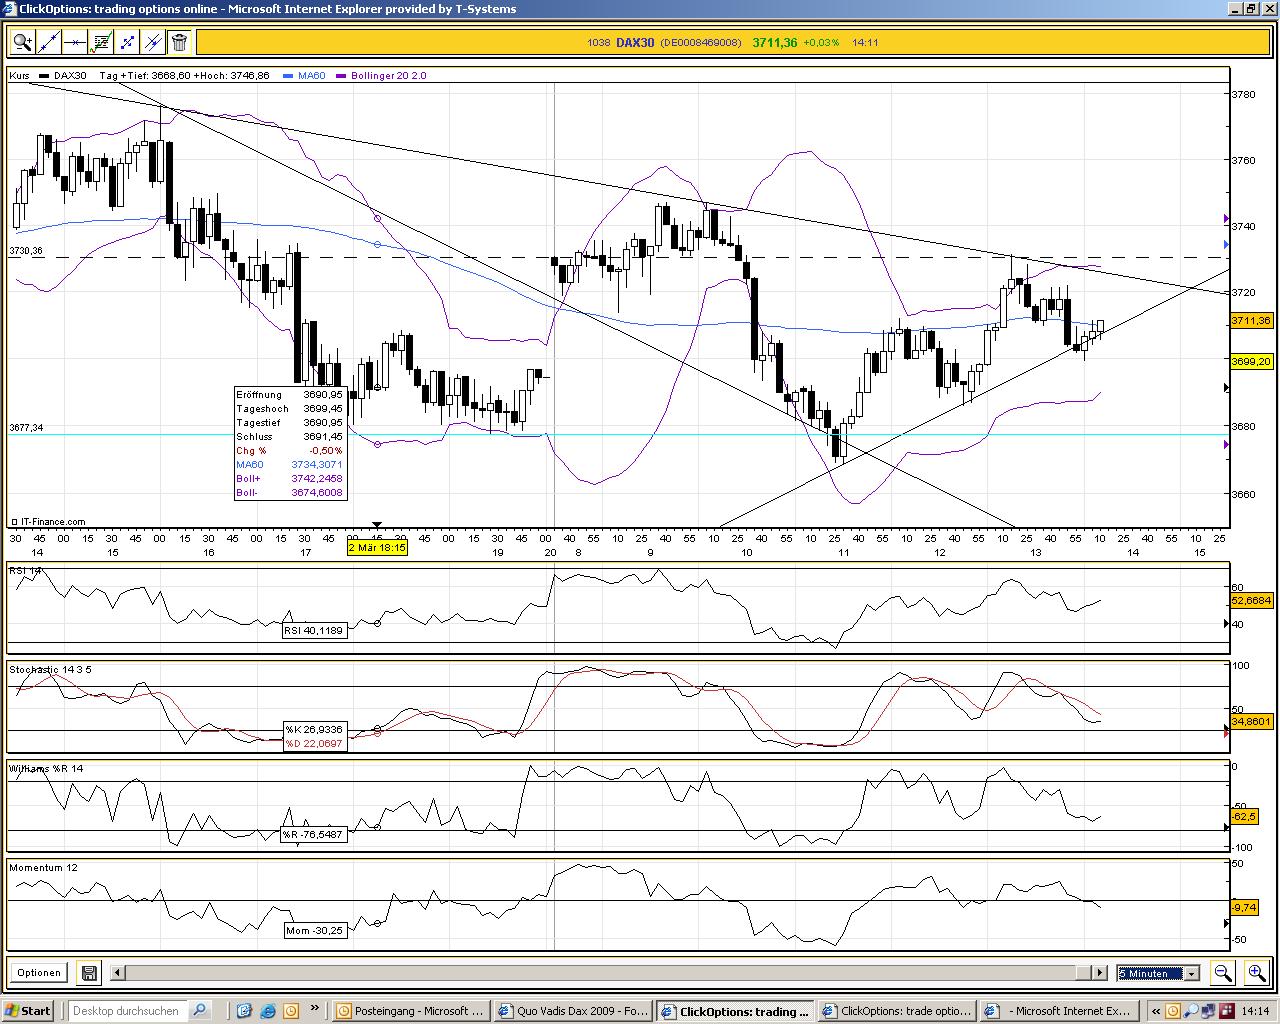Click the magnifier icon in system tray
Image resolution: width=1280 pixels, height=1024 pixels.
pos(1192,1010)
